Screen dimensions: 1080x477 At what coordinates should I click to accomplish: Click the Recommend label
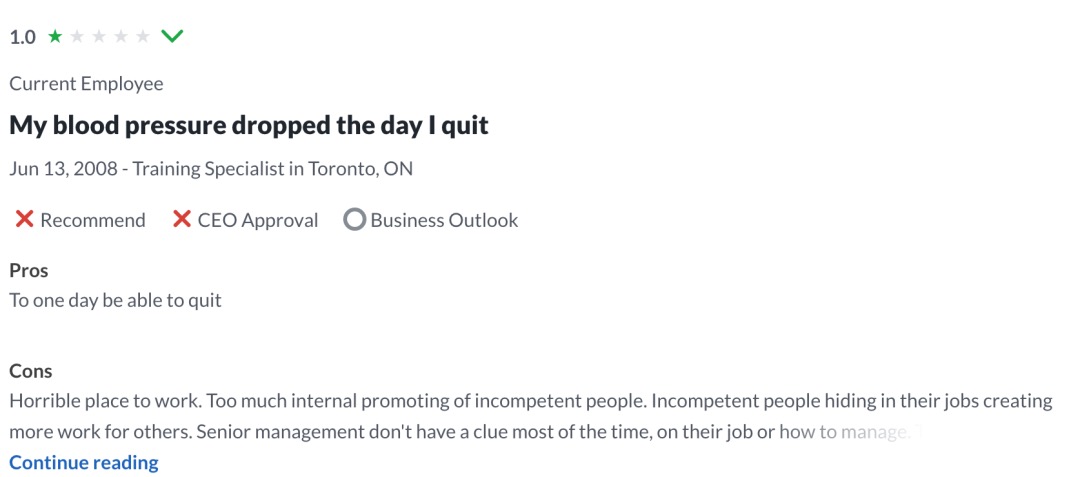[x=93, y=220]
